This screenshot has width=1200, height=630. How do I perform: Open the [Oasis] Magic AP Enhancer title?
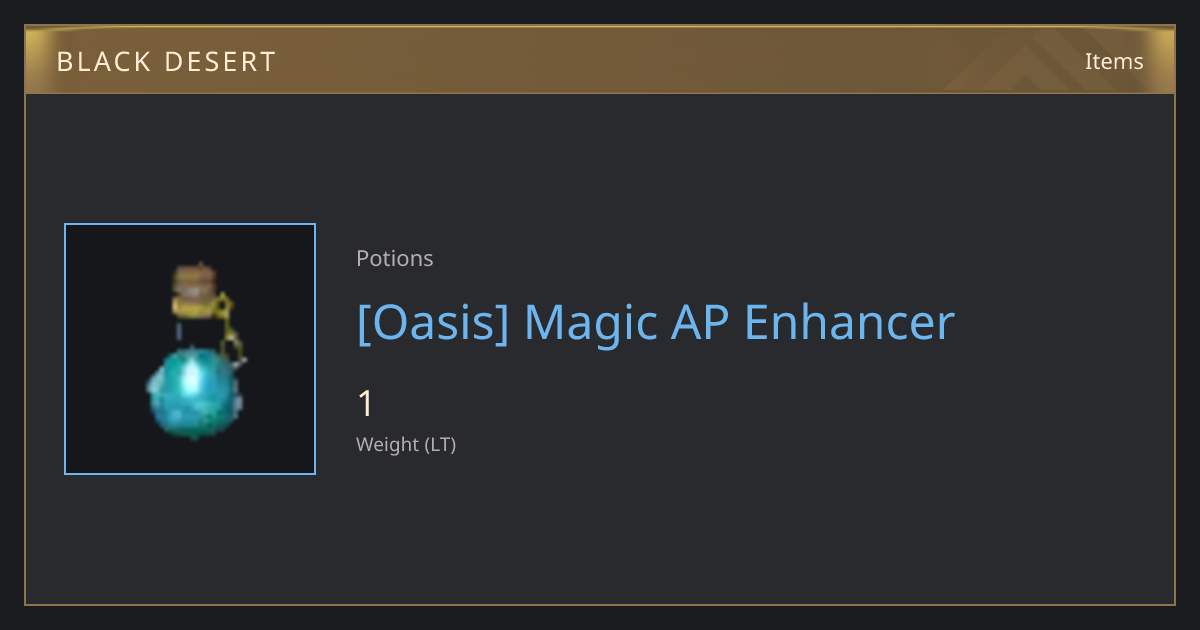[x=656, y=323]
